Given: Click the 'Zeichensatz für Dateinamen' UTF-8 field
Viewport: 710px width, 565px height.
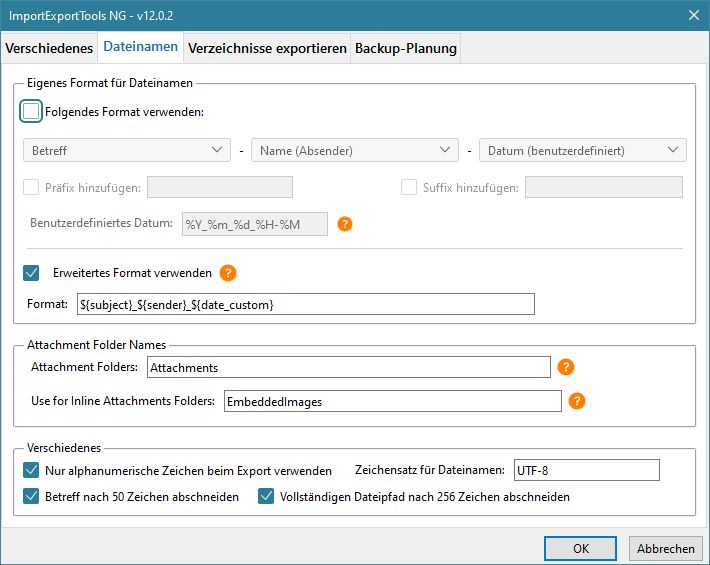Looking at the screenshot, I should [x=586, y=470].
